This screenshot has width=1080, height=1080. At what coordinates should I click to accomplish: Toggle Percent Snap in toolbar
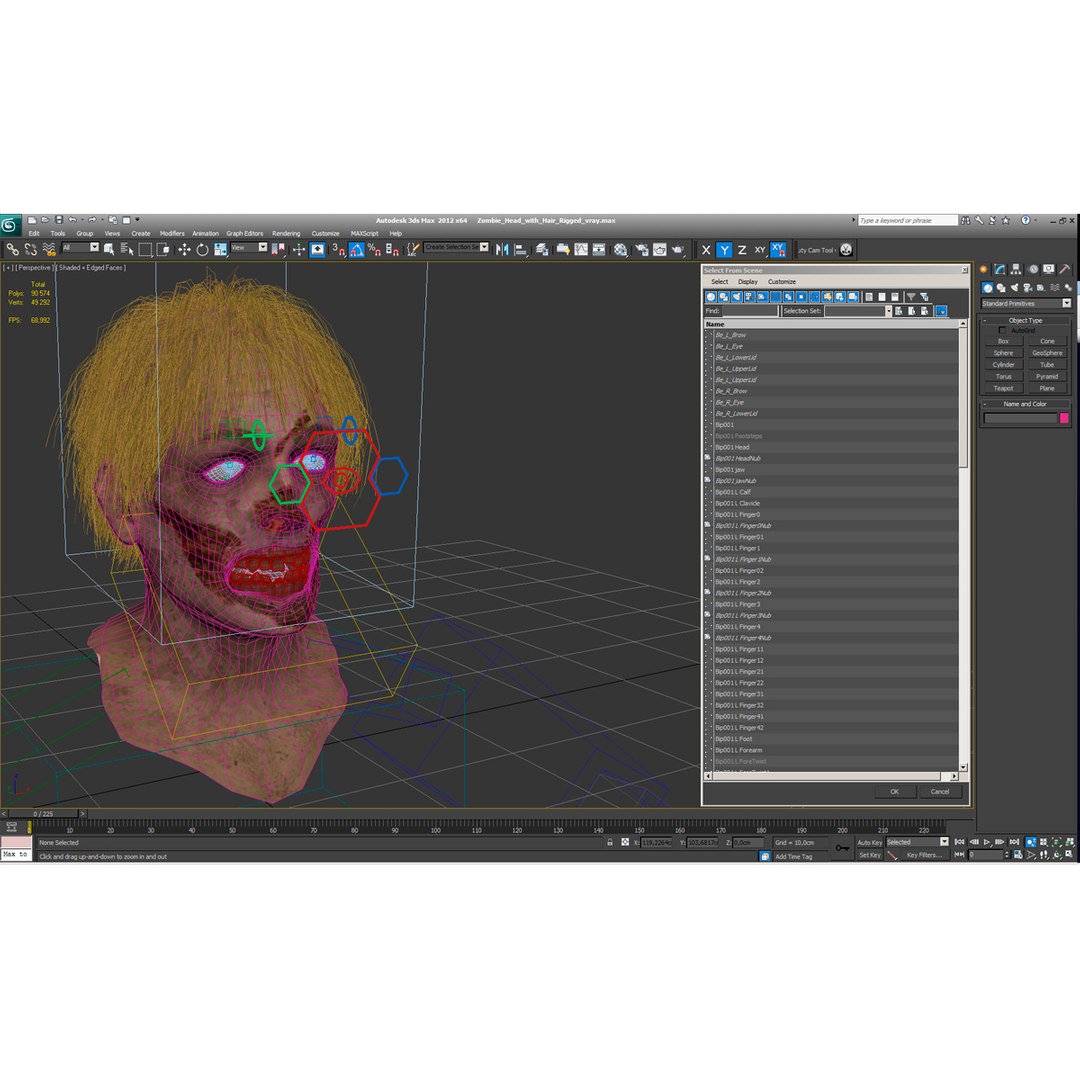coord(374,249)
